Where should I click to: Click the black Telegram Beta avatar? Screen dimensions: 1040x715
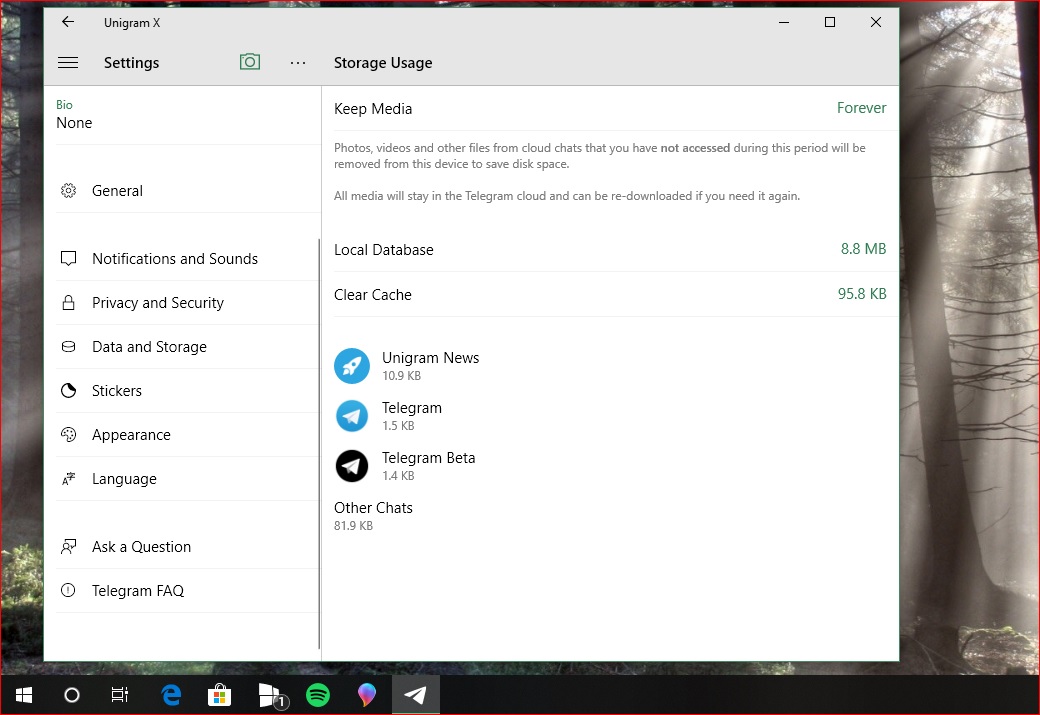tap(352, 466)
